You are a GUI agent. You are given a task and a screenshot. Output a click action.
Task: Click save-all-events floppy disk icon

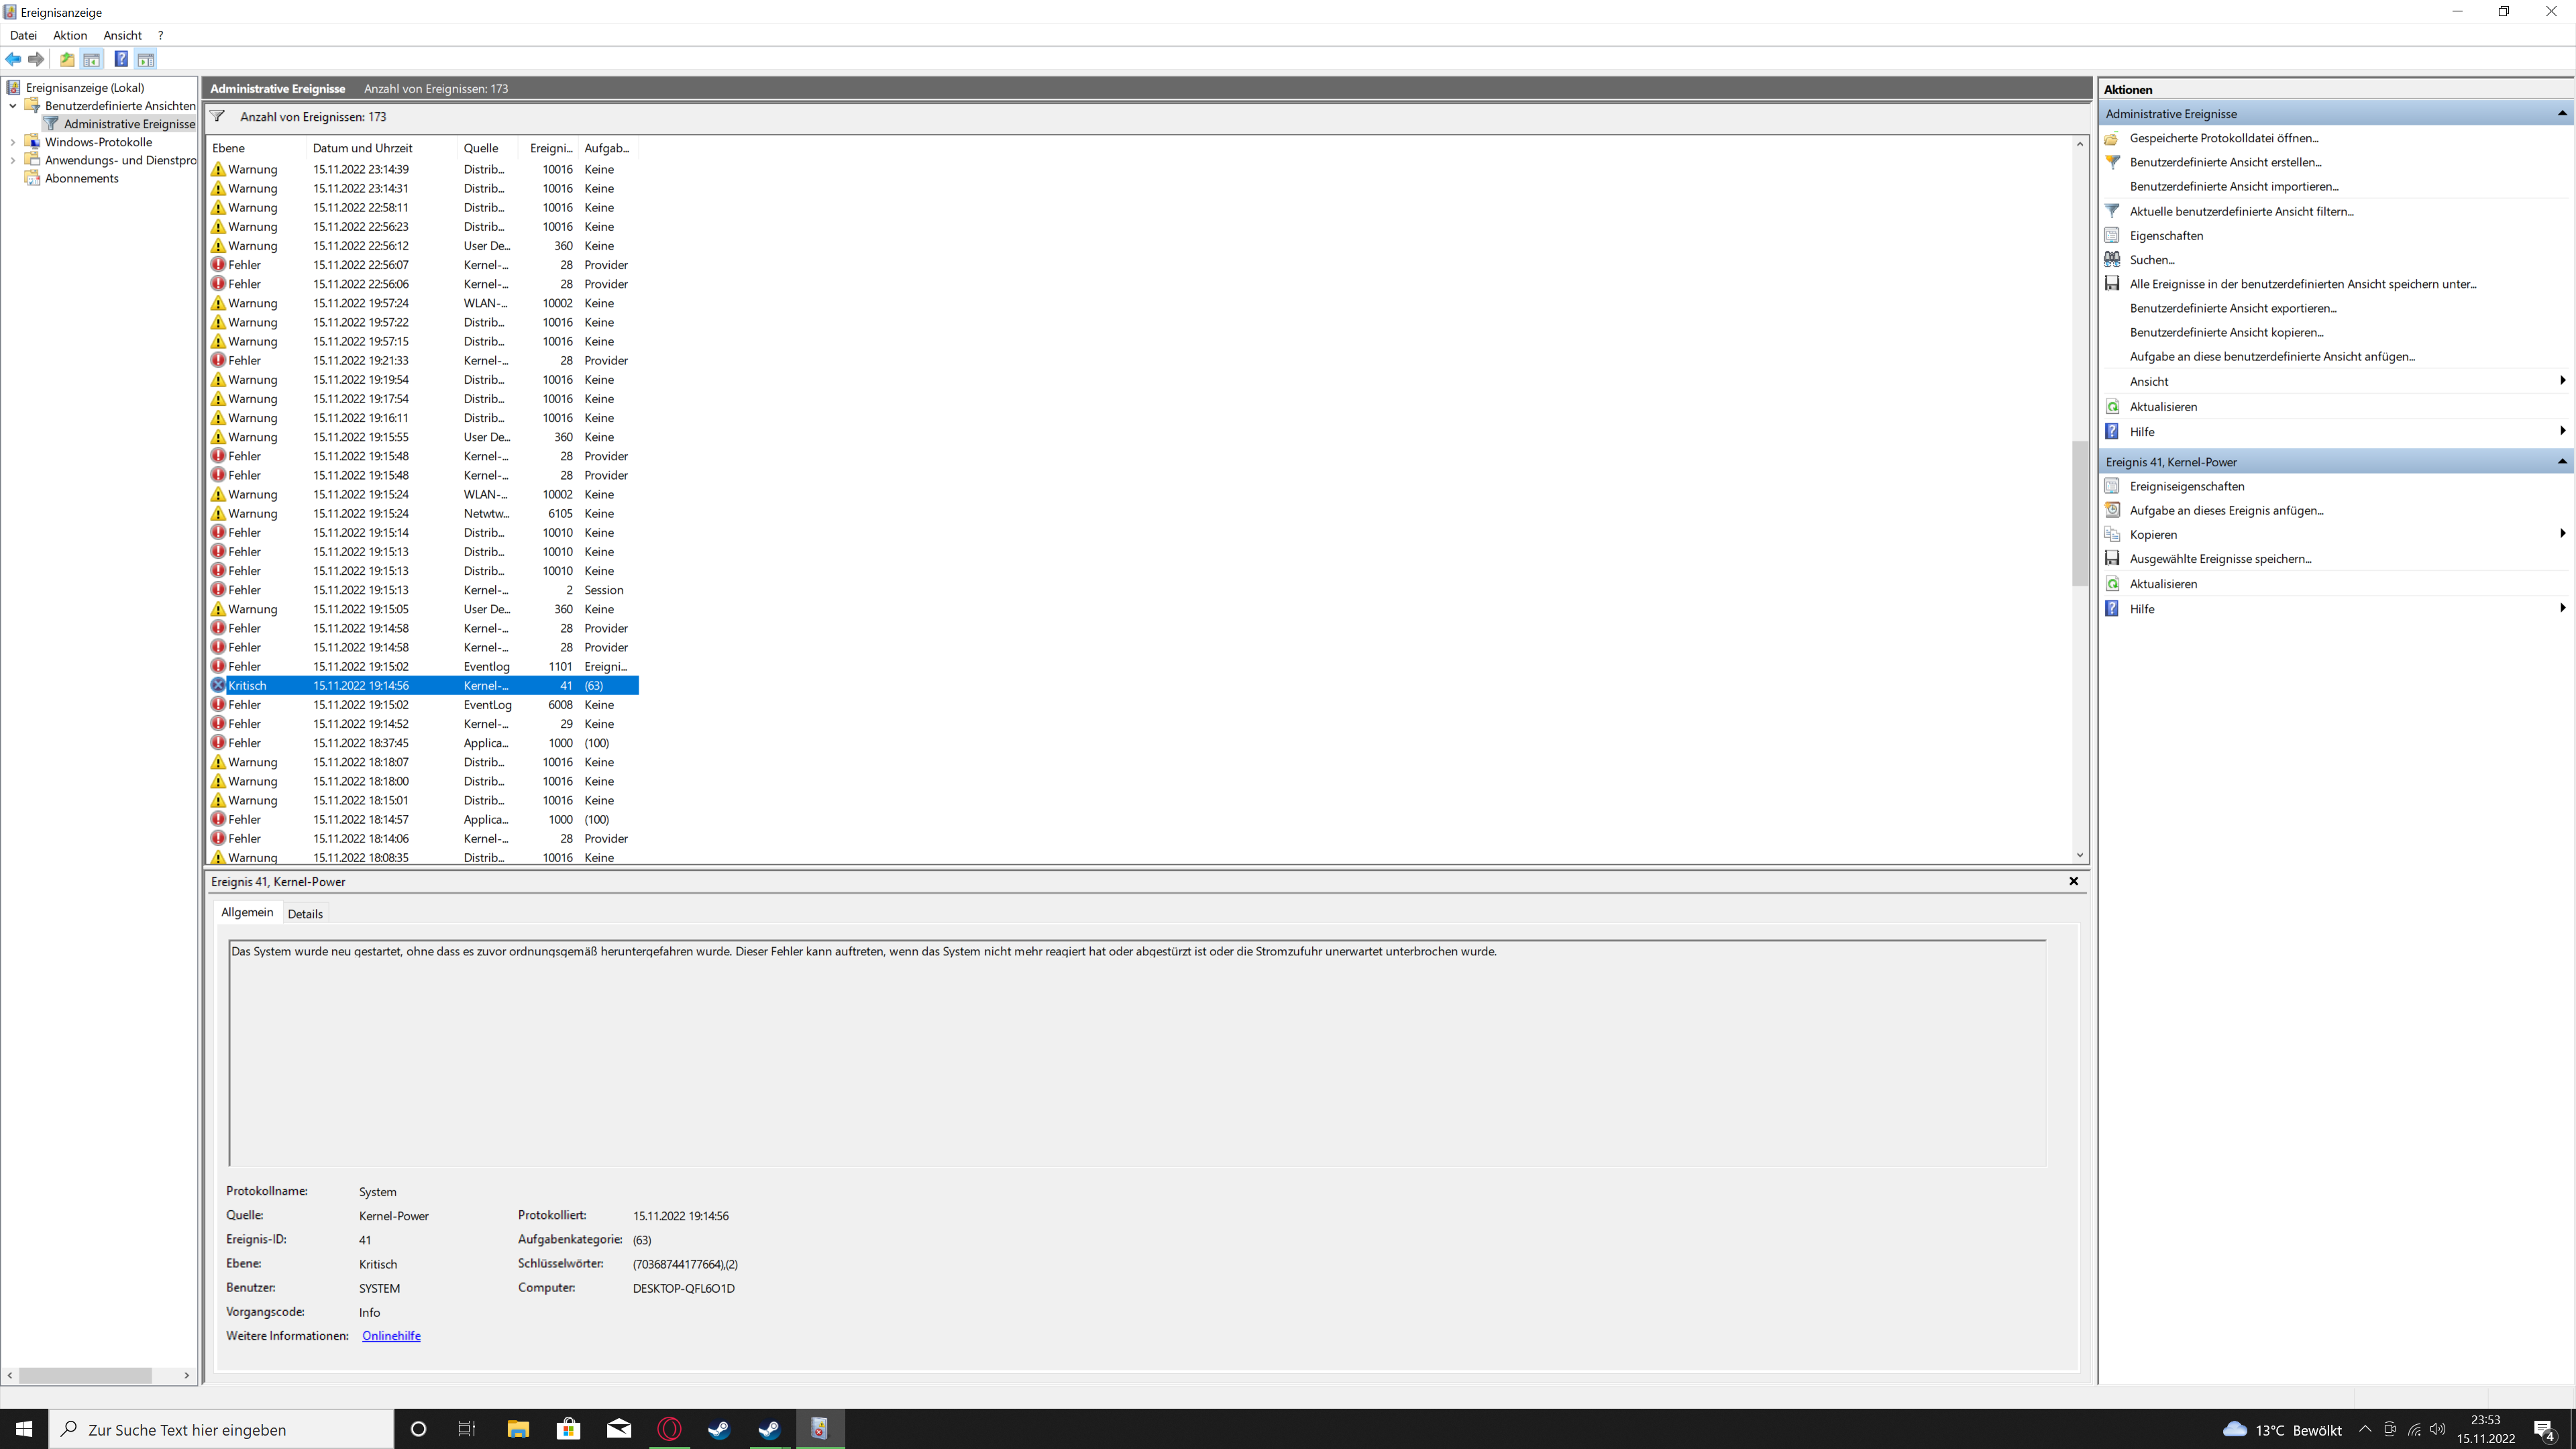click(x=2112, y=284)
